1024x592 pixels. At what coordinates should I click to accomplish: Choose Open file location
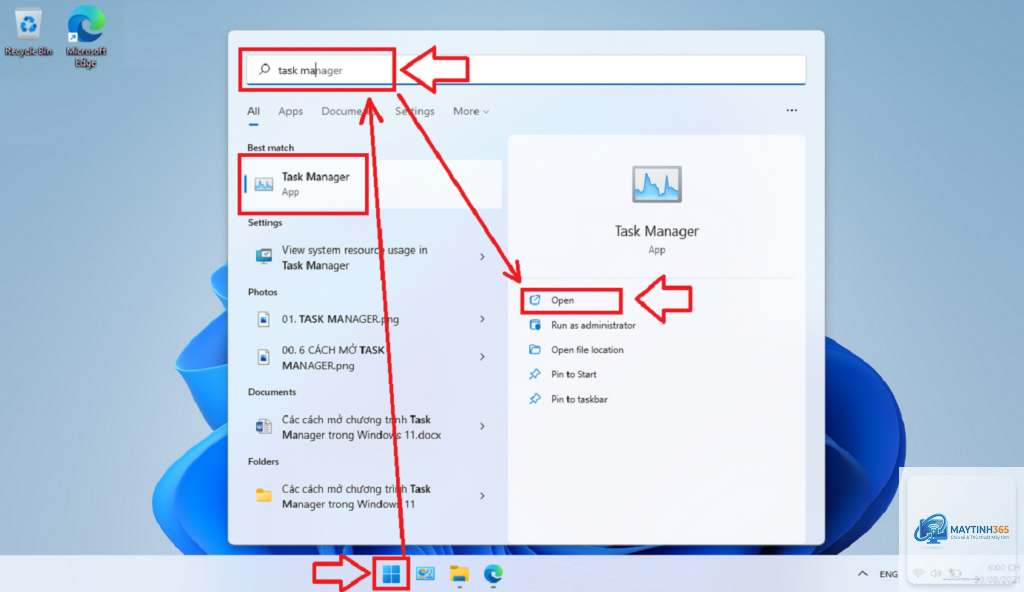click(587, 350)
